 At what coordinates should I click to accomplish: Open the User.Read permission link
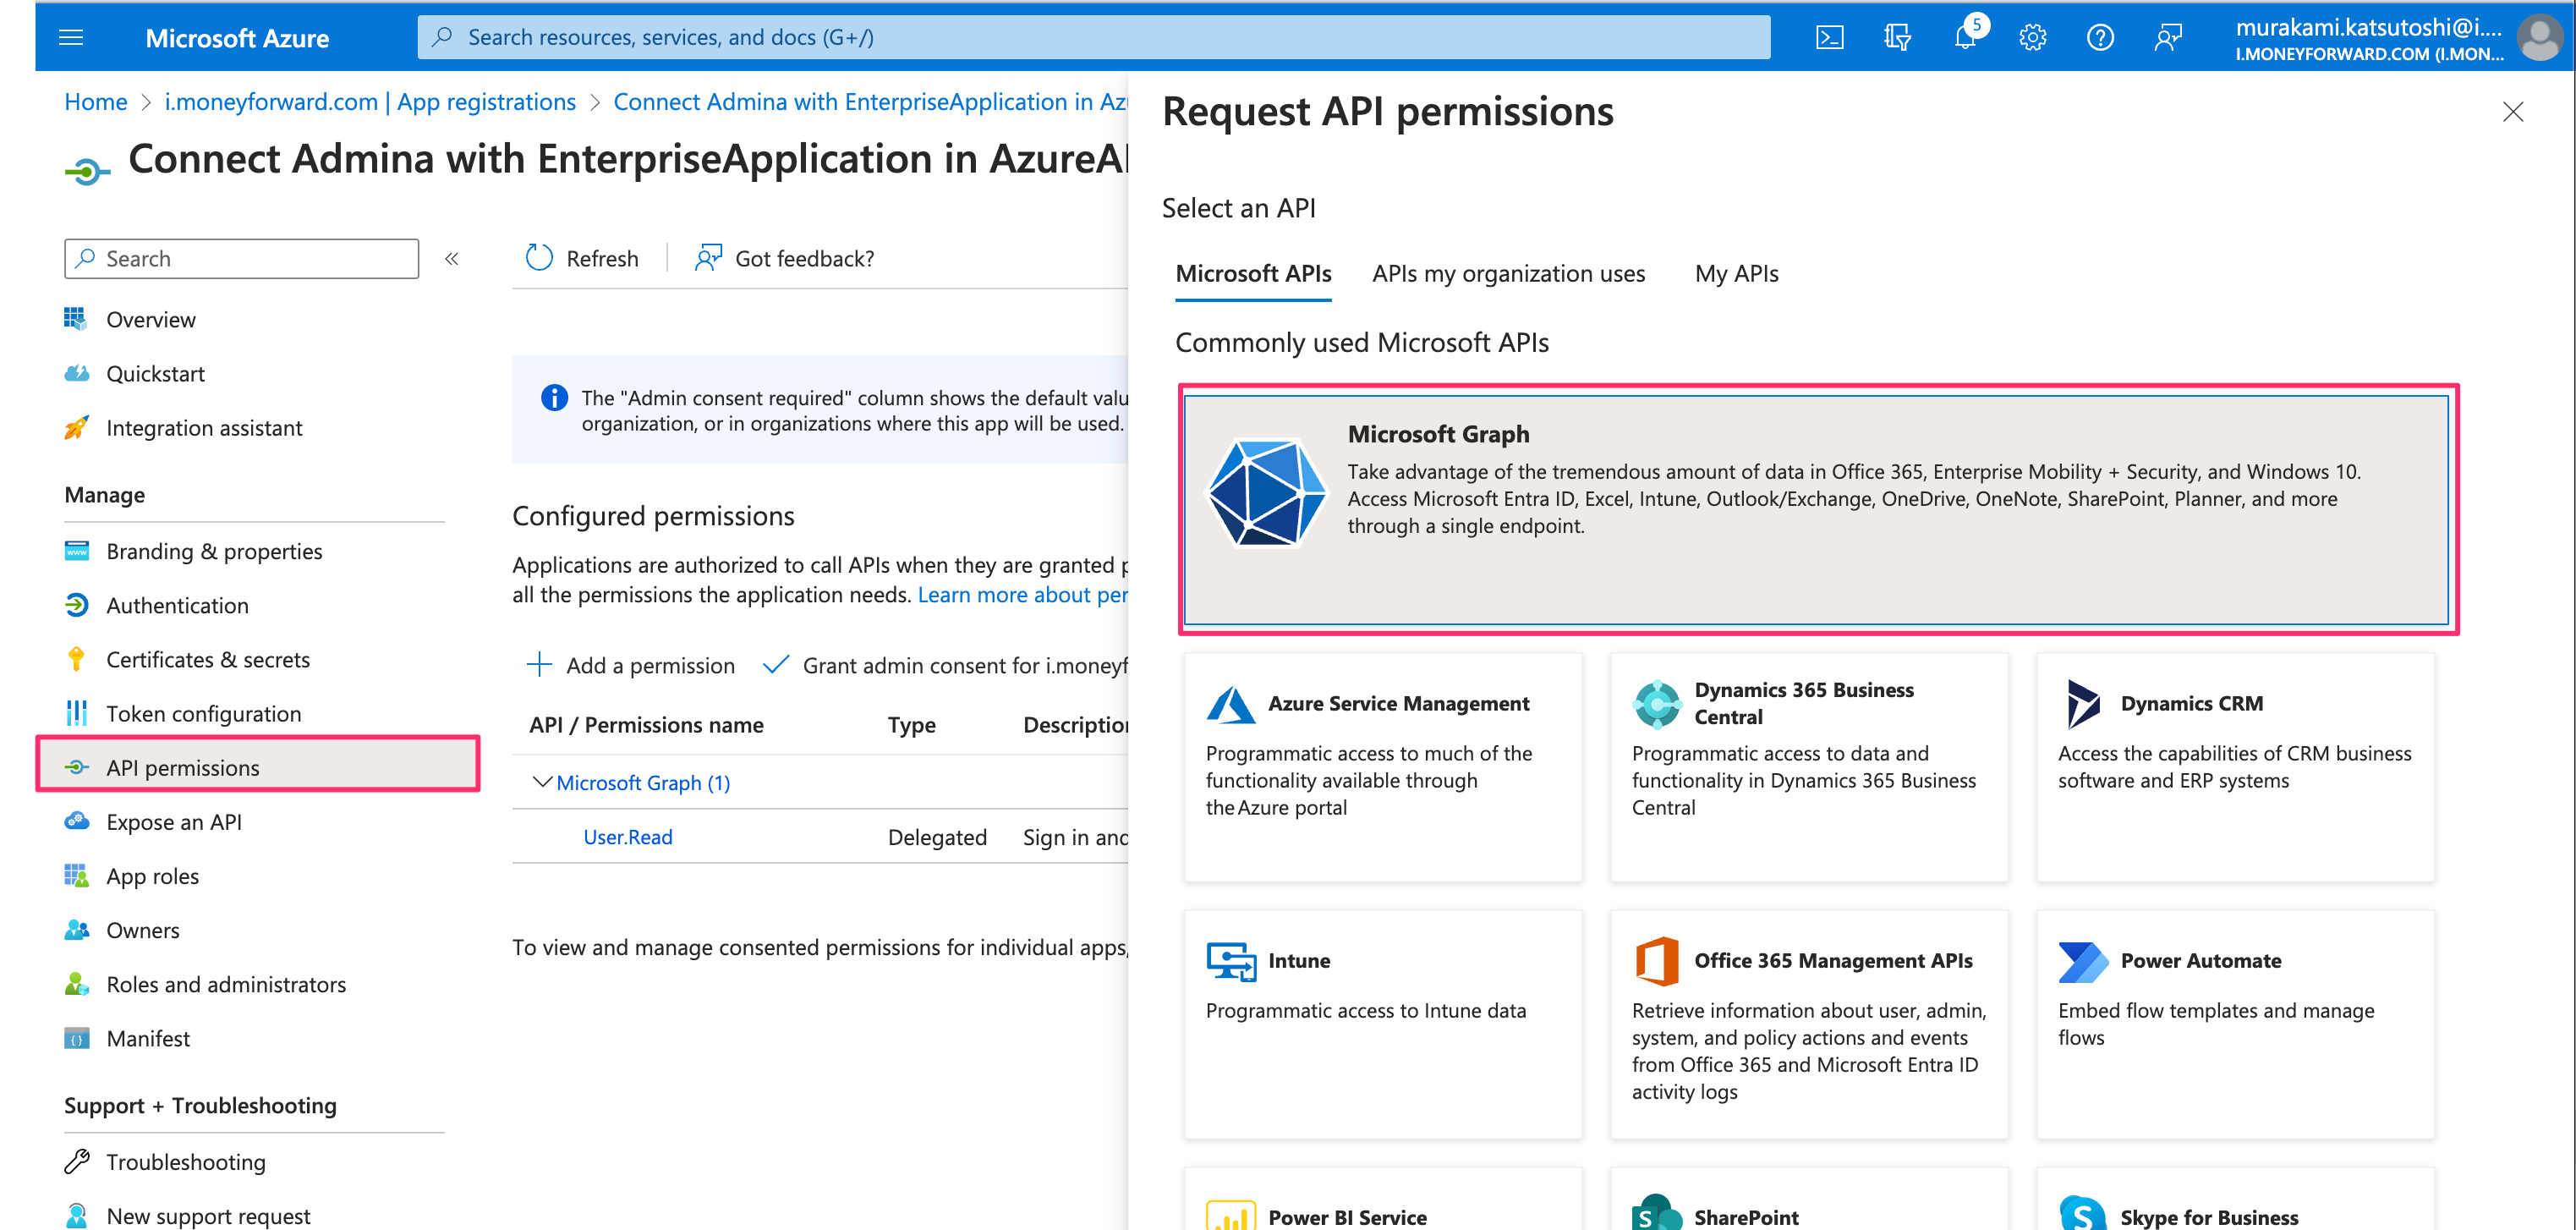tap(627, 837)
